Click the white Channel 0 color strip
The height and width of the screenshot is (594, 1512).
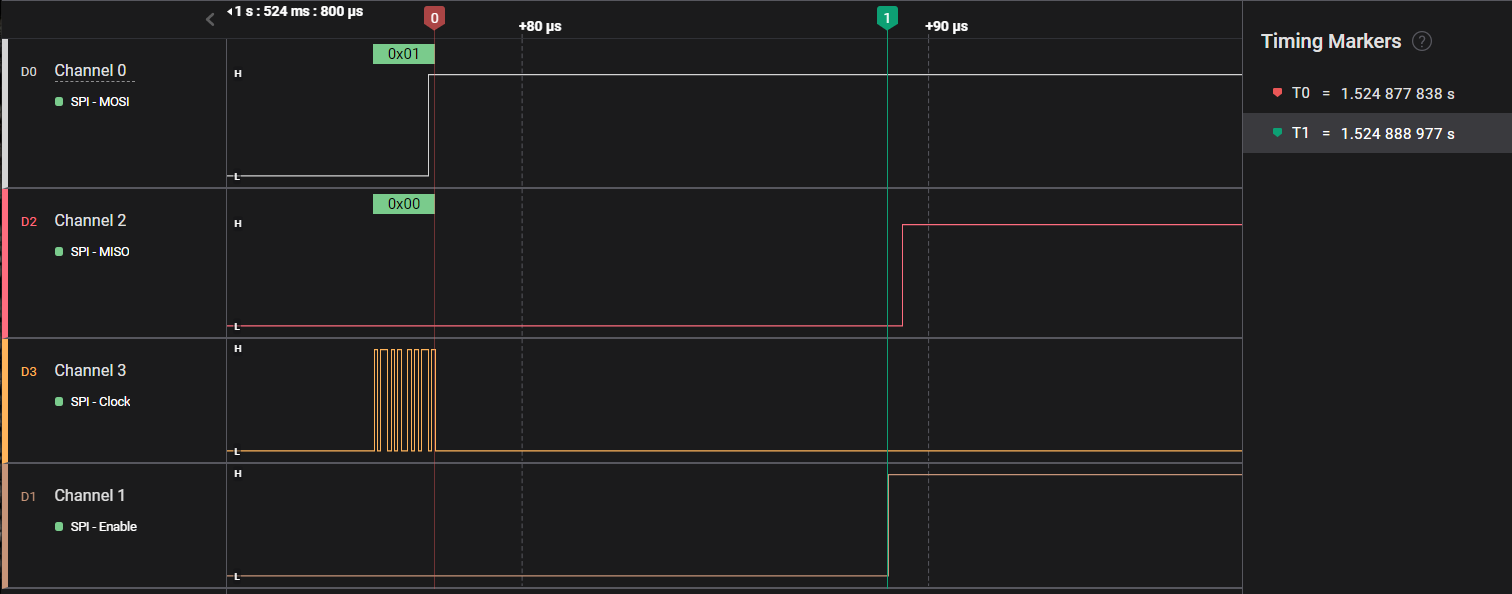coord(4,113)
